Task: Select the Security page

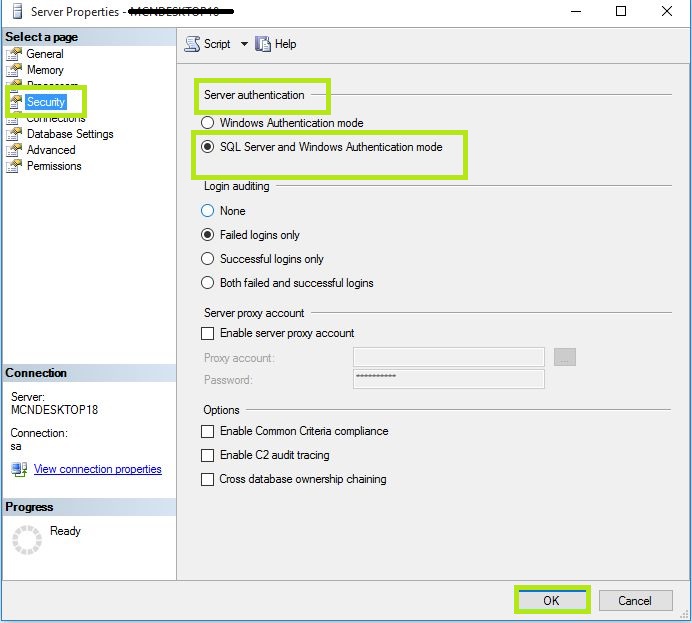Action: point(46,102)
